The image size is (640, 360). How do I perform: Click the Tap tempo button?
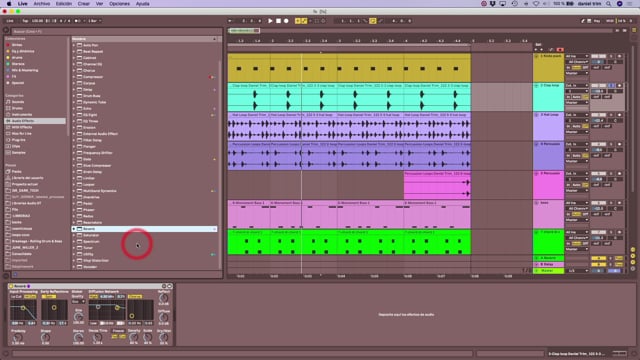pyautogui.click(x=25, y=21)
